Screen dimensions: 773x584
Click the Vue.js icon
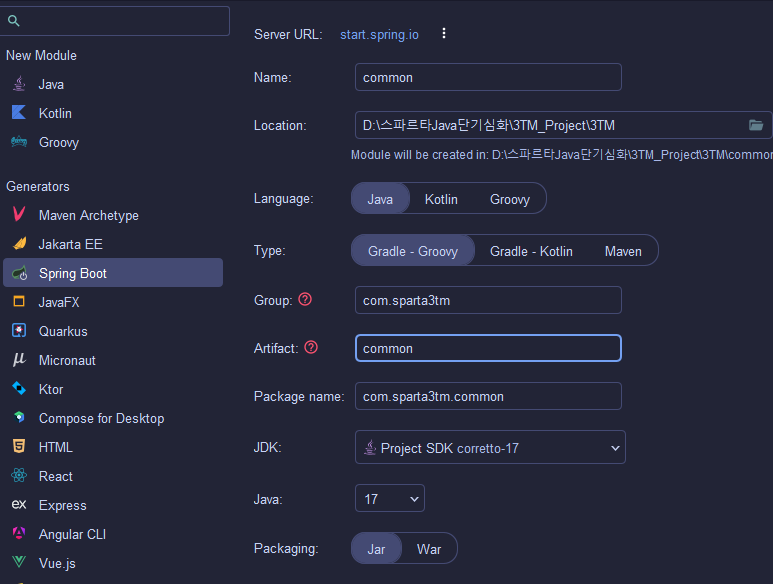click(19, 562)
